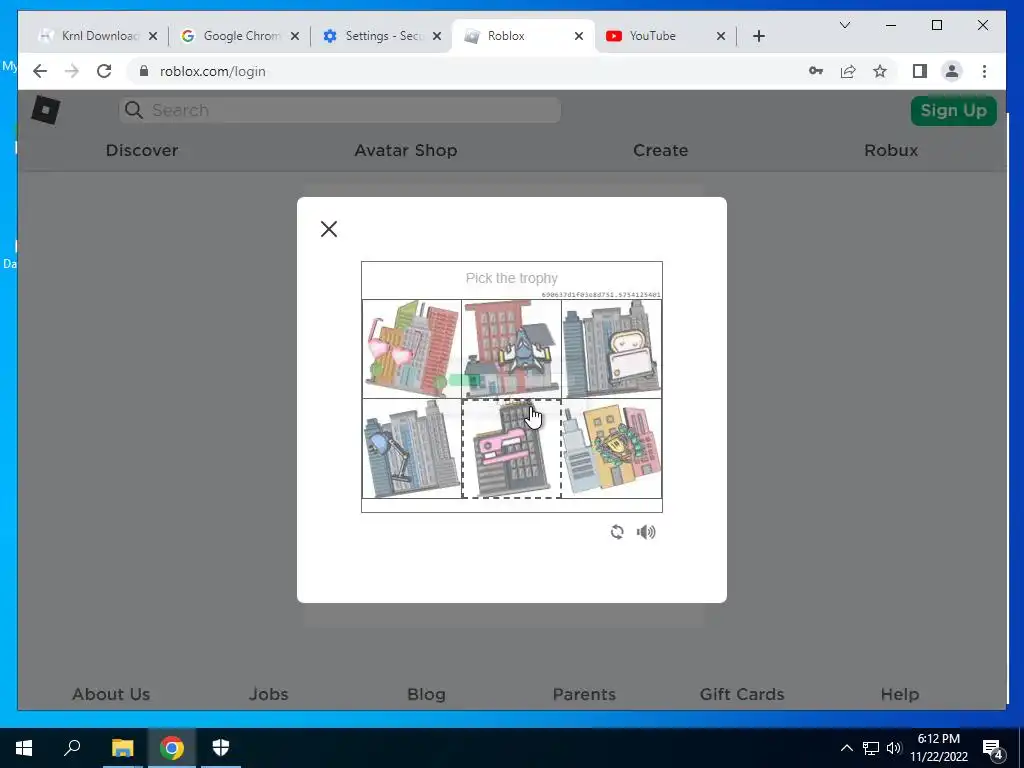Reload the current page
Image resolution: width=1024 pixels, height=768 pixels.
pos(104,71)
